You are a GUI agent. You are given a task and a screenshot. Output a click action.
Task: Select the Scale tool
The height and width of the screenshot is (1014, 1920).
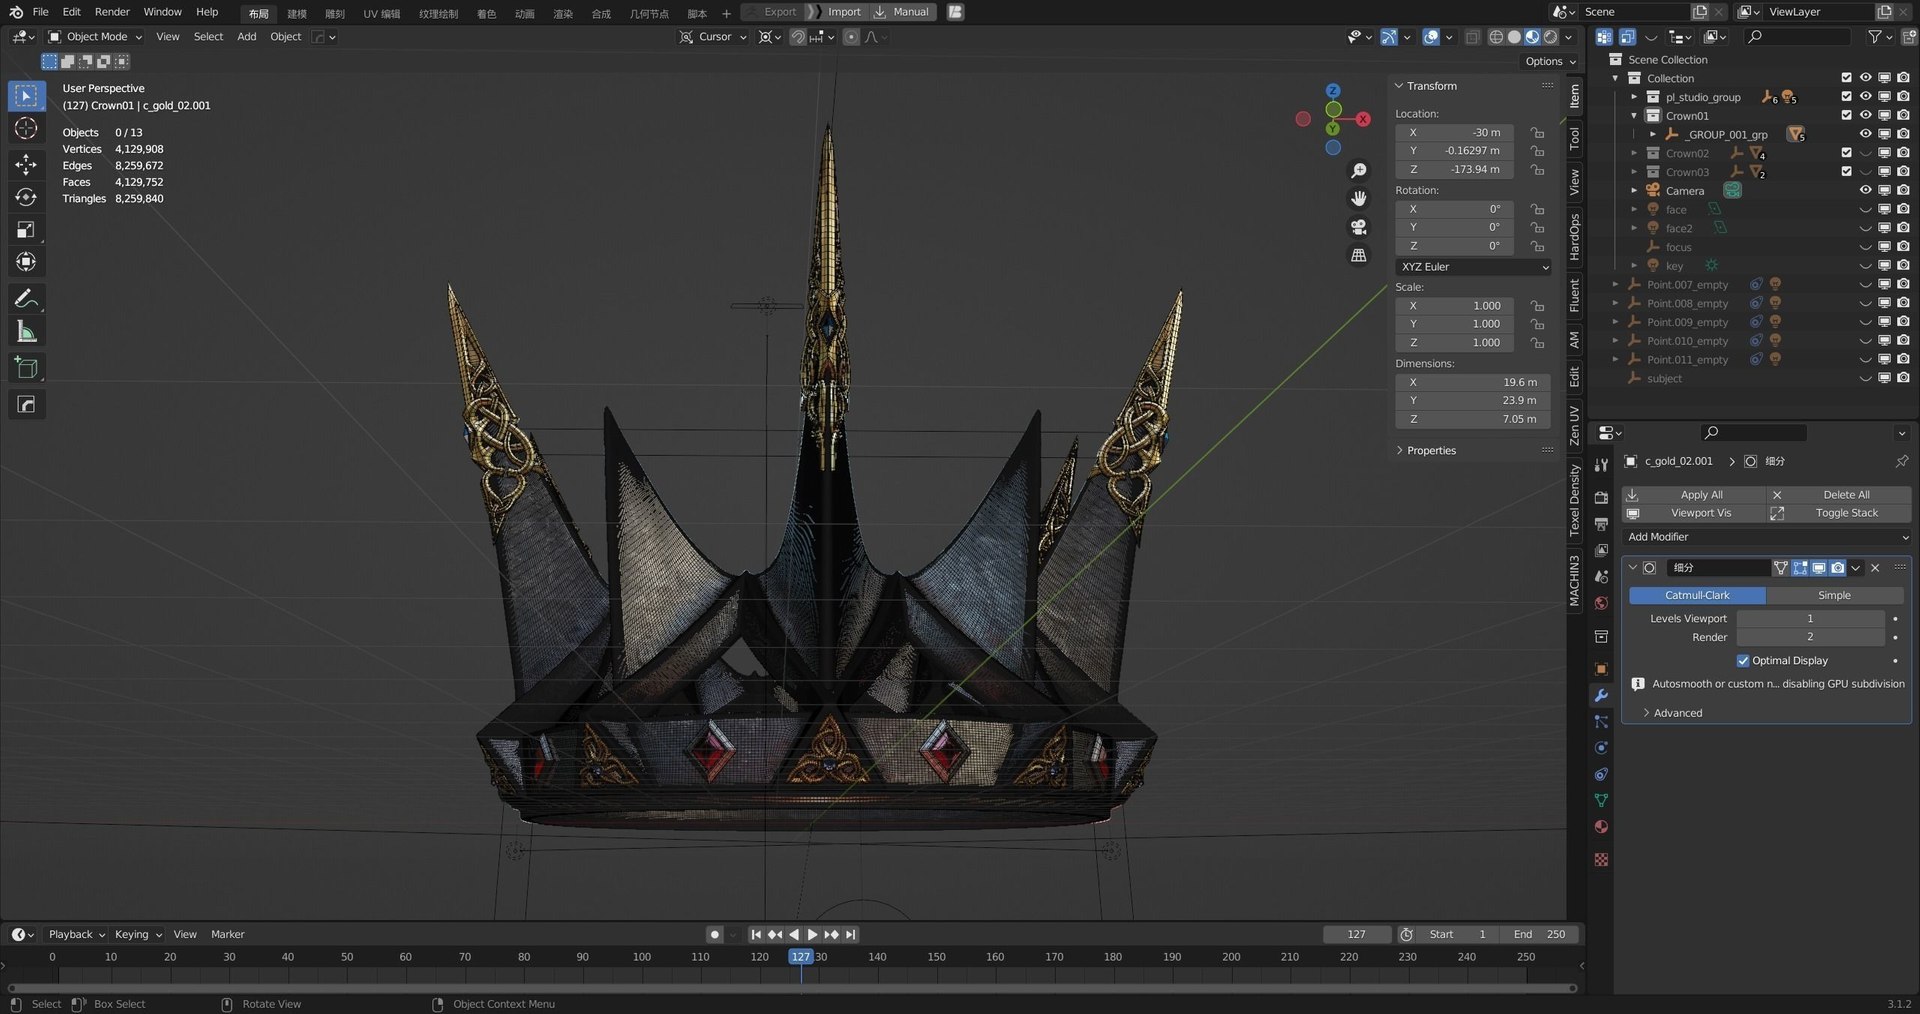tap(27, 230)
